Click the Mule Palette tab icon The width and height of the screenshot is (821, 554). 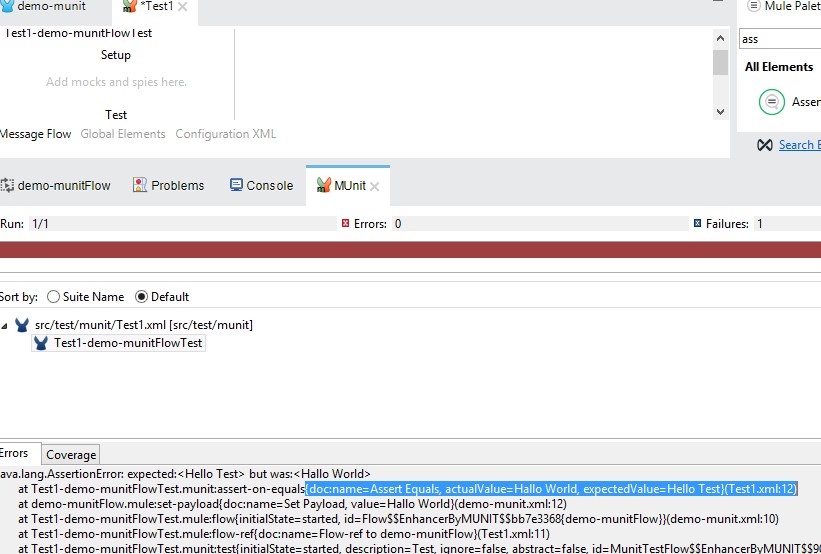753,6
